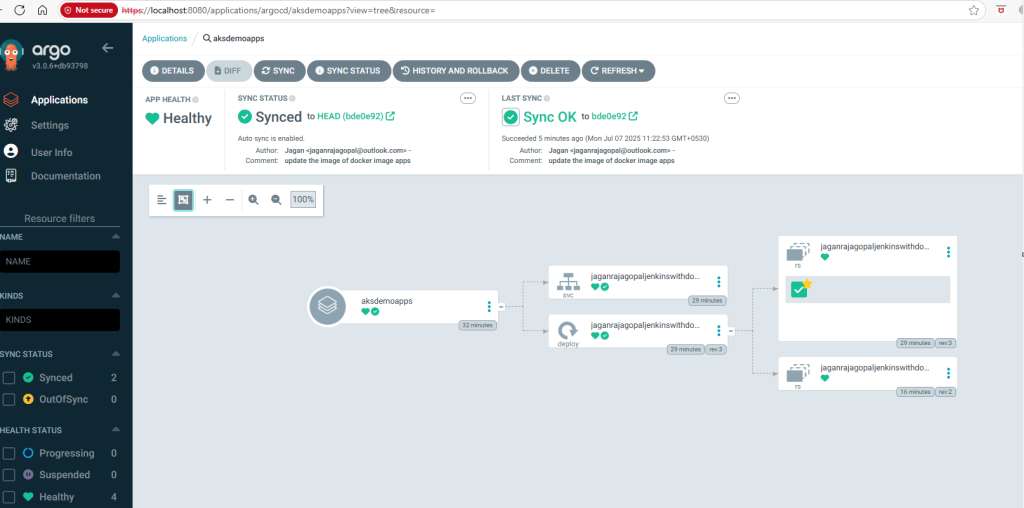The width and height of the screenshot is (1024, 508).
Task: Focus the NAME filter input field
Action: pos(60,261)
